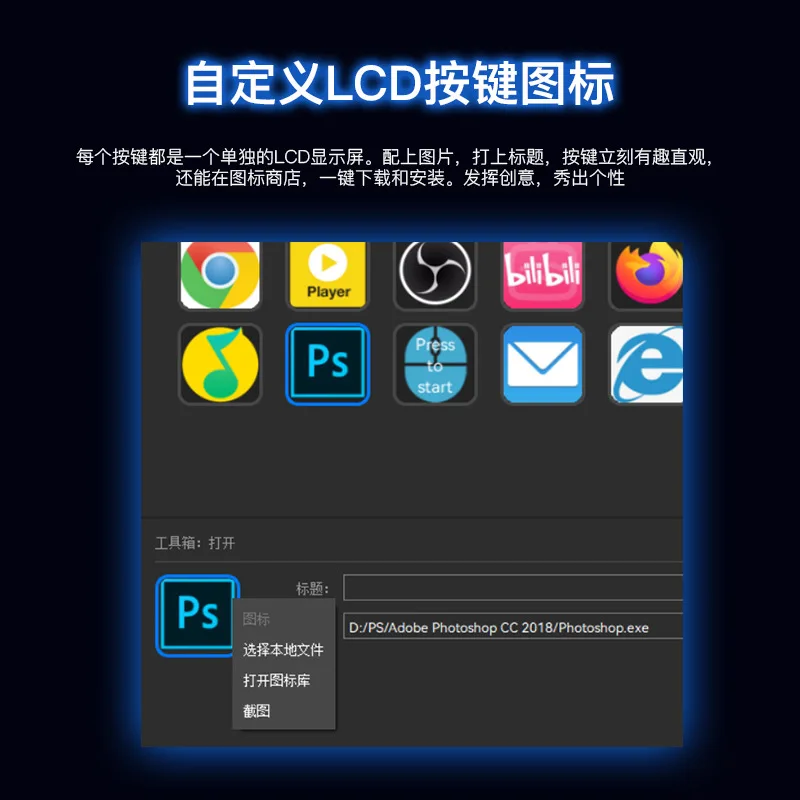Click the heading 自定义LCD按键图标
Image resolution: width=800 pixels, height=800 pixels.
coord(399,83)
